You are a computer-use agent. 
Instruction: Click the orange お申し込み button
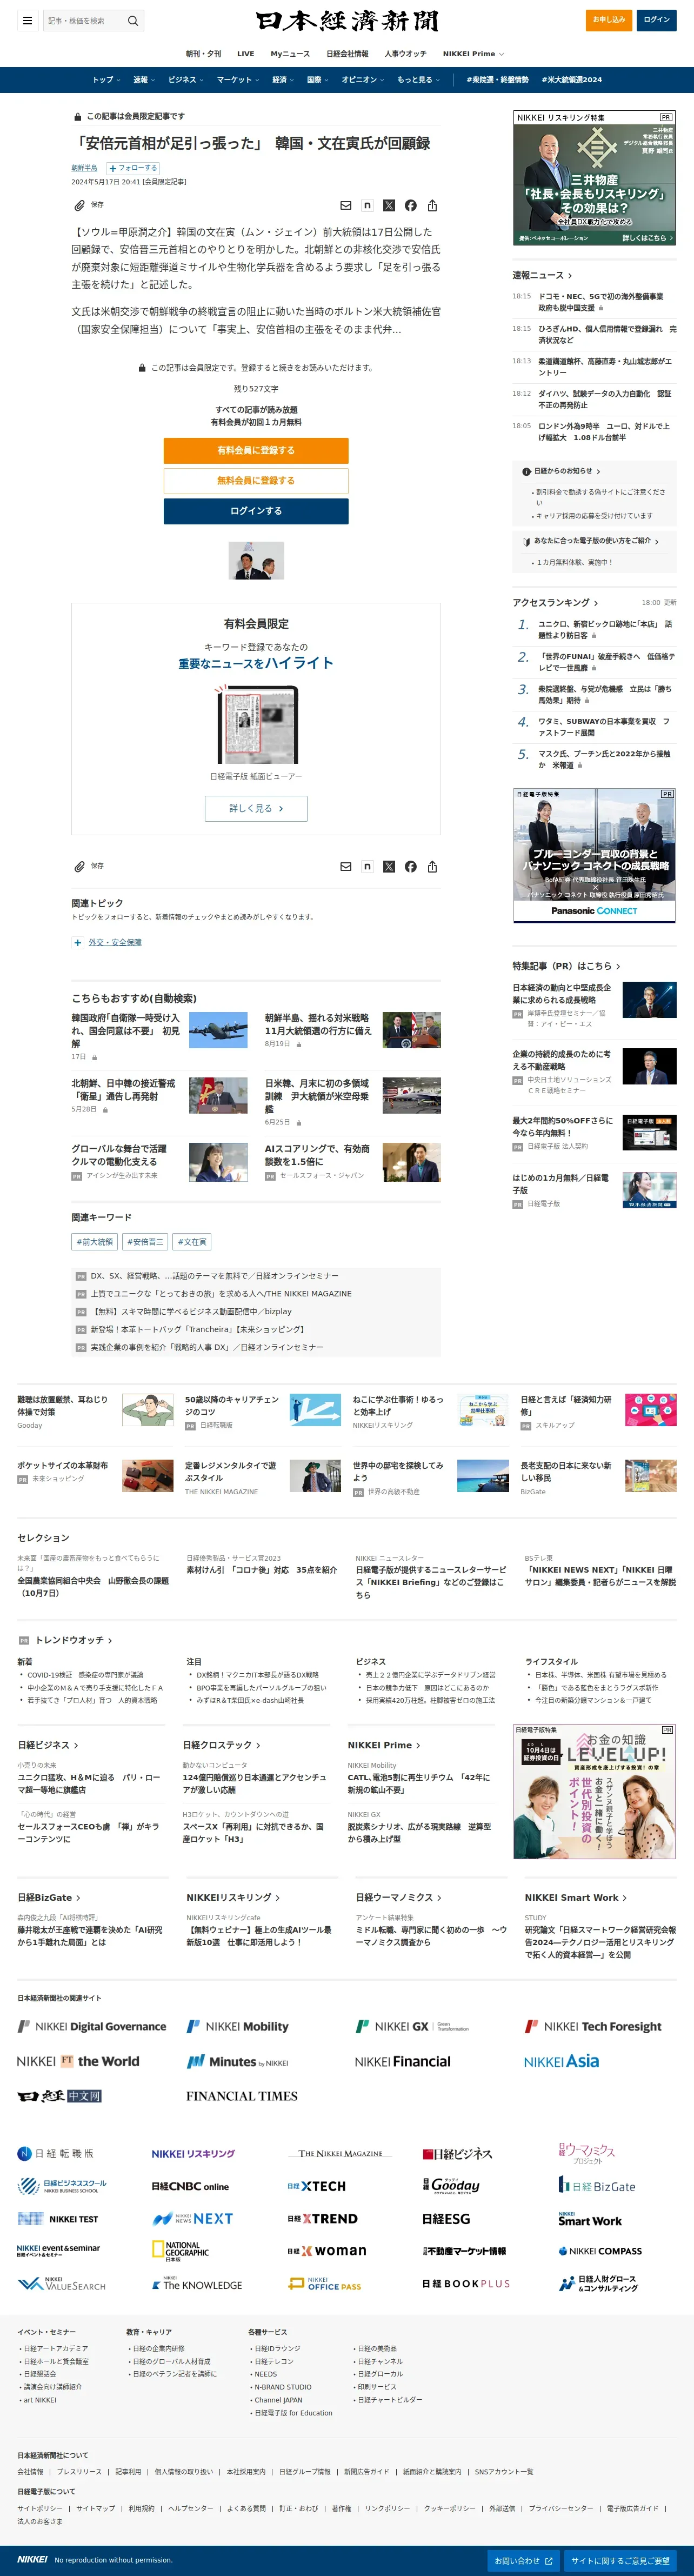pyautogui.click(x=609, y=20)
